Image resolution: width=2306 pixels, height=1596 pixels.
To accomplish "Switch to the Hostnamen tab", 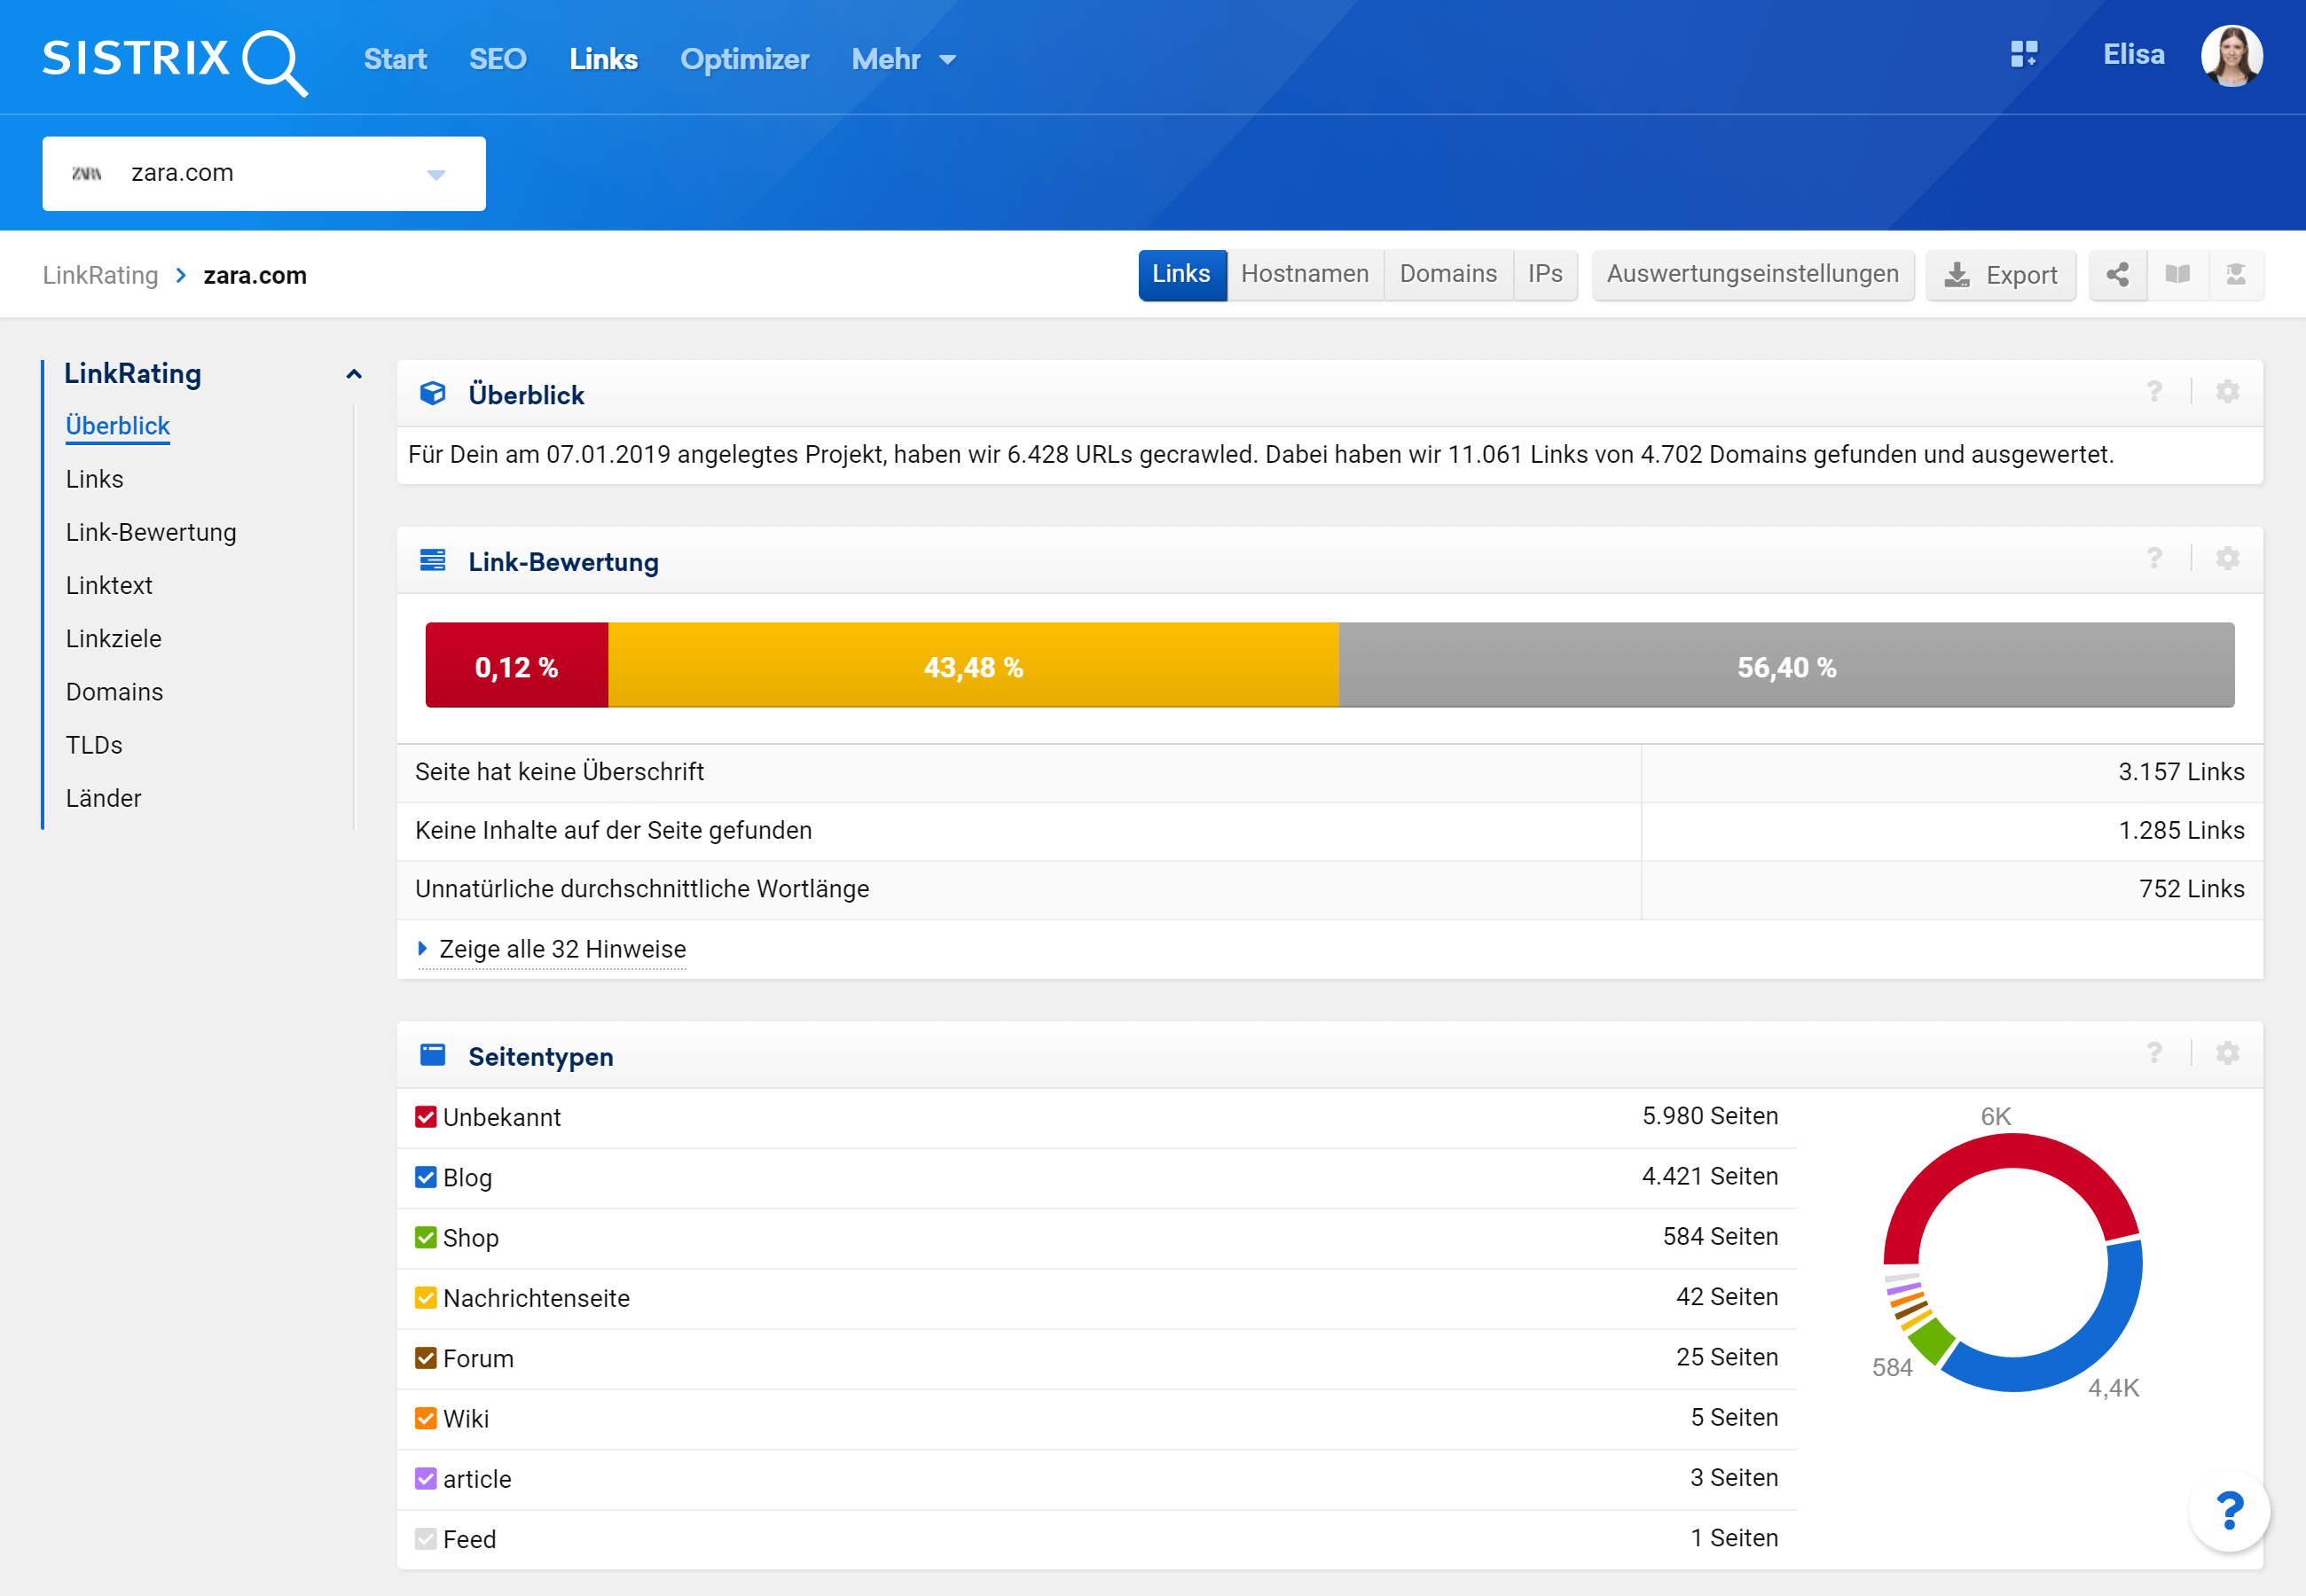I will click(x=1304, y=274).
